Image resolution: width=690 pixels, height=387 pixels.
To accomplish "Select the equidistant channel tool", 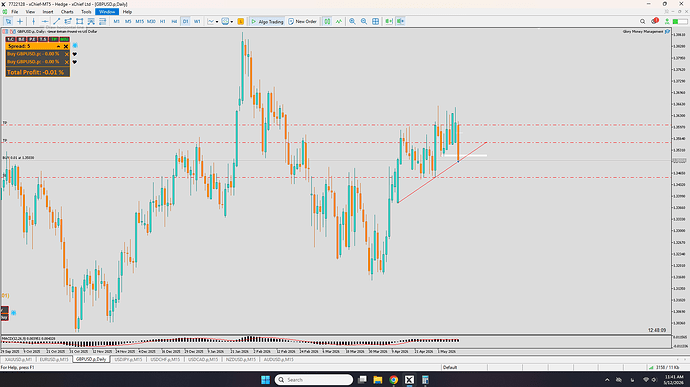I will [x=68, y=21].
